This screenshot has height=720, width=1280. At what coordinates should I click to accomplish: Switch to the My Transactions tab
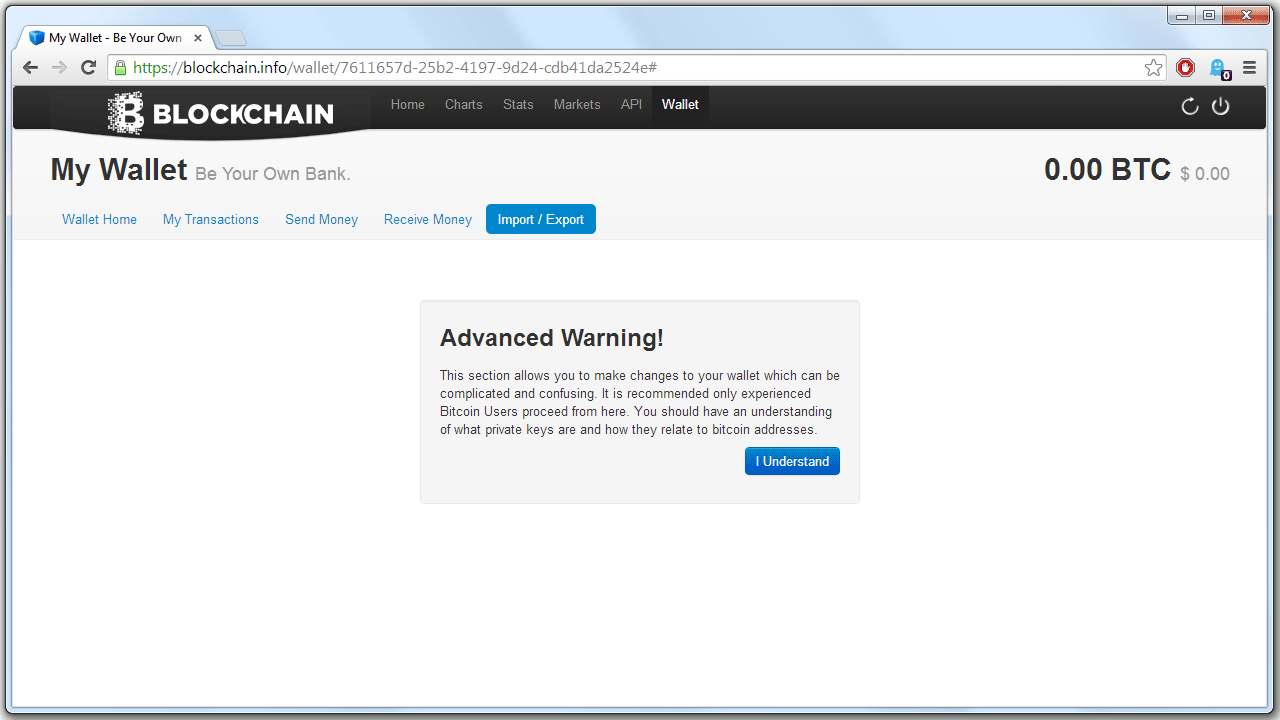210,220
